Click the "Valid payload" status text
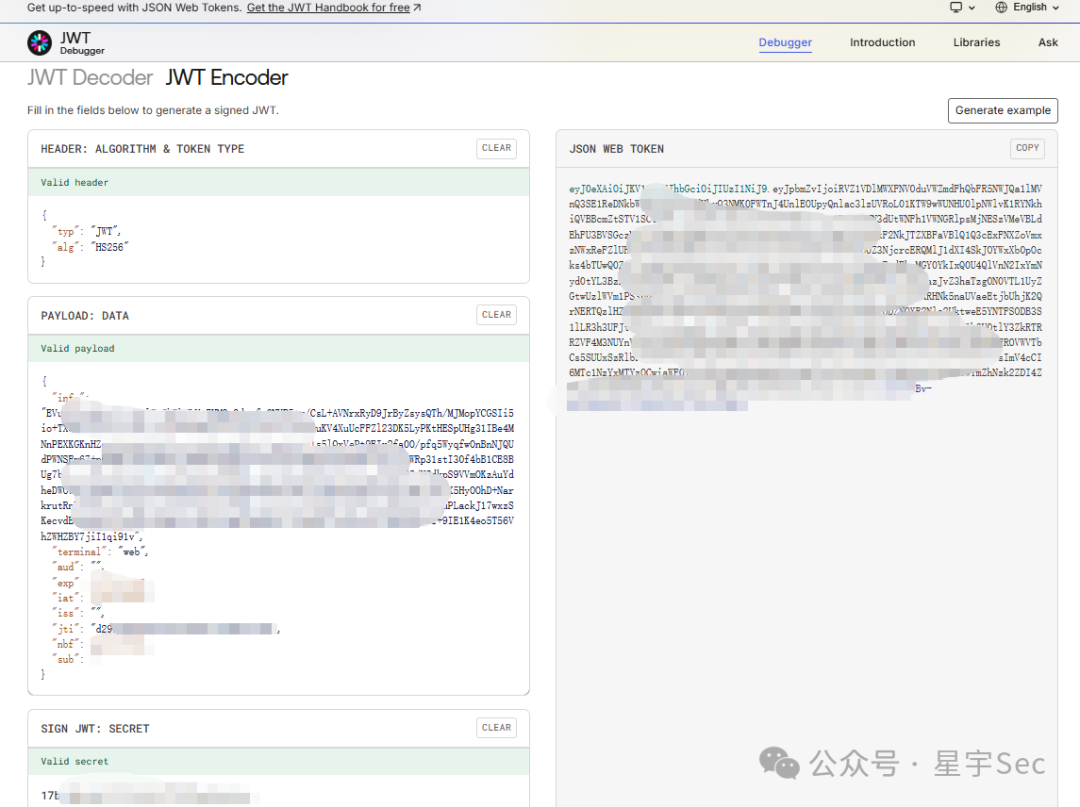This screenshot has height=807, width=1080. pos(77,348)
